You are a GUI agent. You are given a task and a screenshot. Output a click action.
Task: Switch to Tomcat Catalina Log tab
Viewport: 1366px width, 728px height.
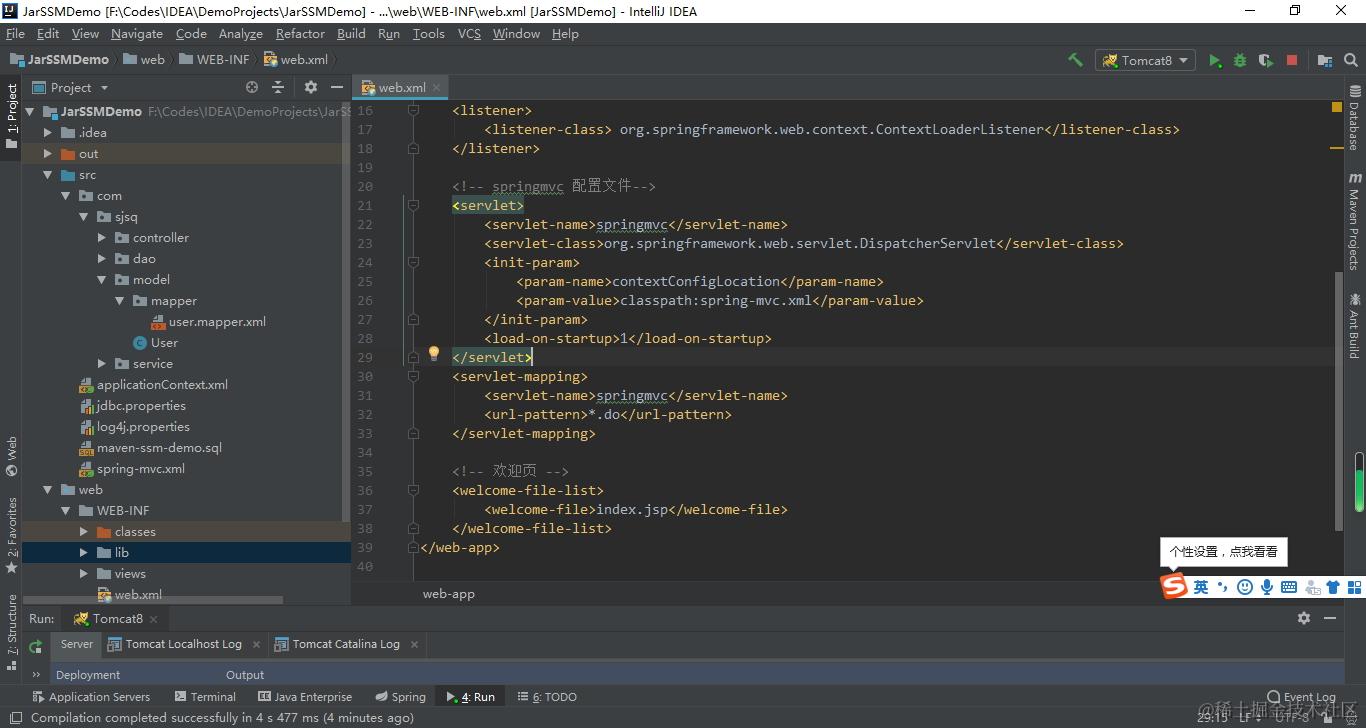click(338, 644)
